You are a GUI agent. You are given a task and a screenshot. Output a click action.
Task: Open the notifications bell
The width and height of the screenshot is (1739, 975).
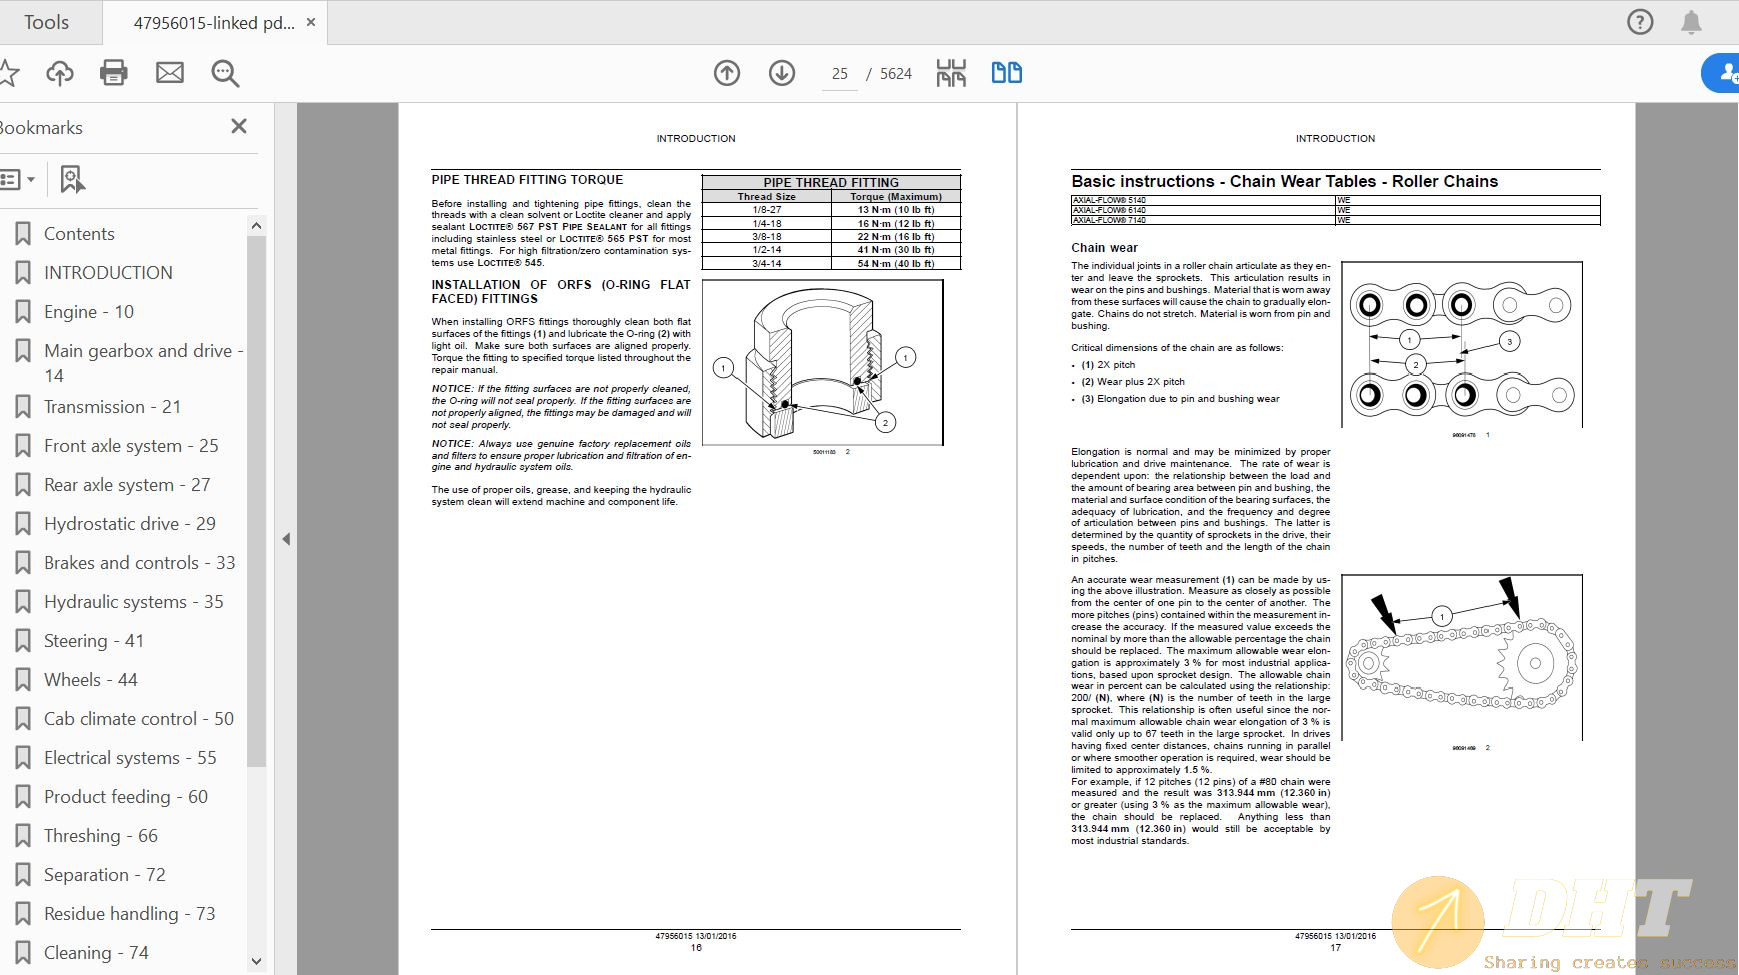click(x=1691, y=22)
